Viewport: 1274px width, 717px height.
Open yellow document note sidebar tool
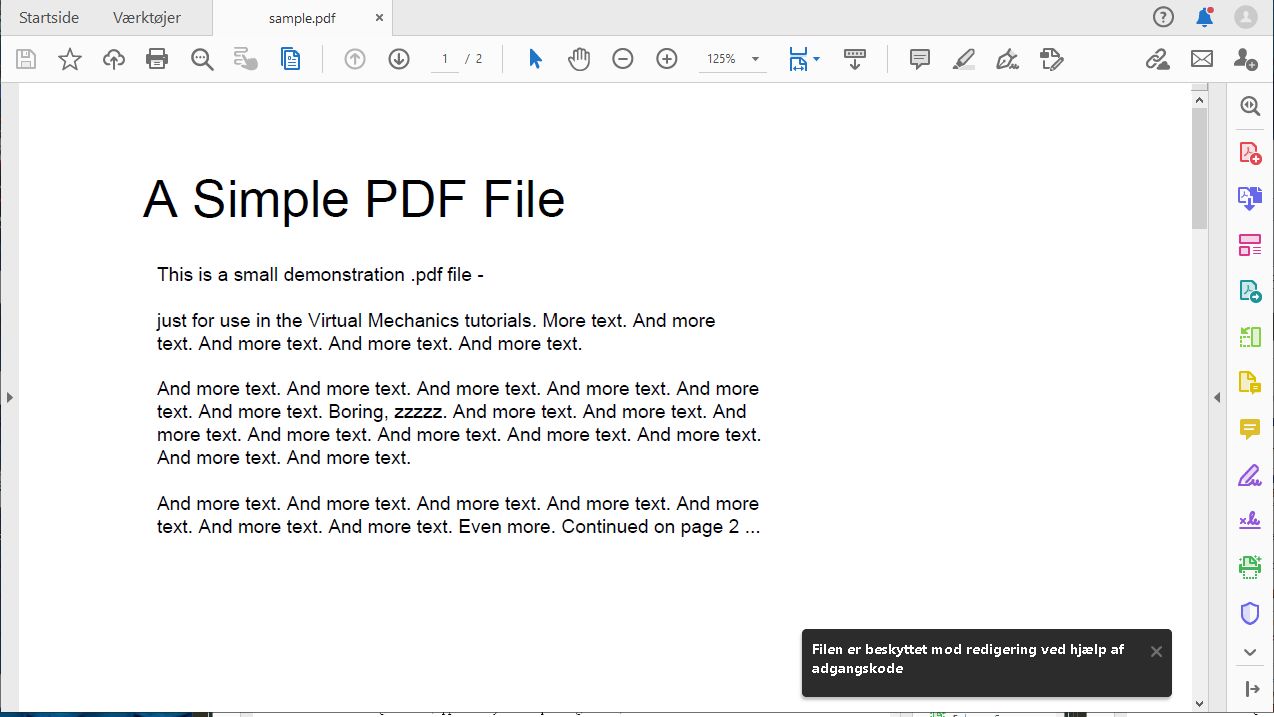(x=1250, y=382)
